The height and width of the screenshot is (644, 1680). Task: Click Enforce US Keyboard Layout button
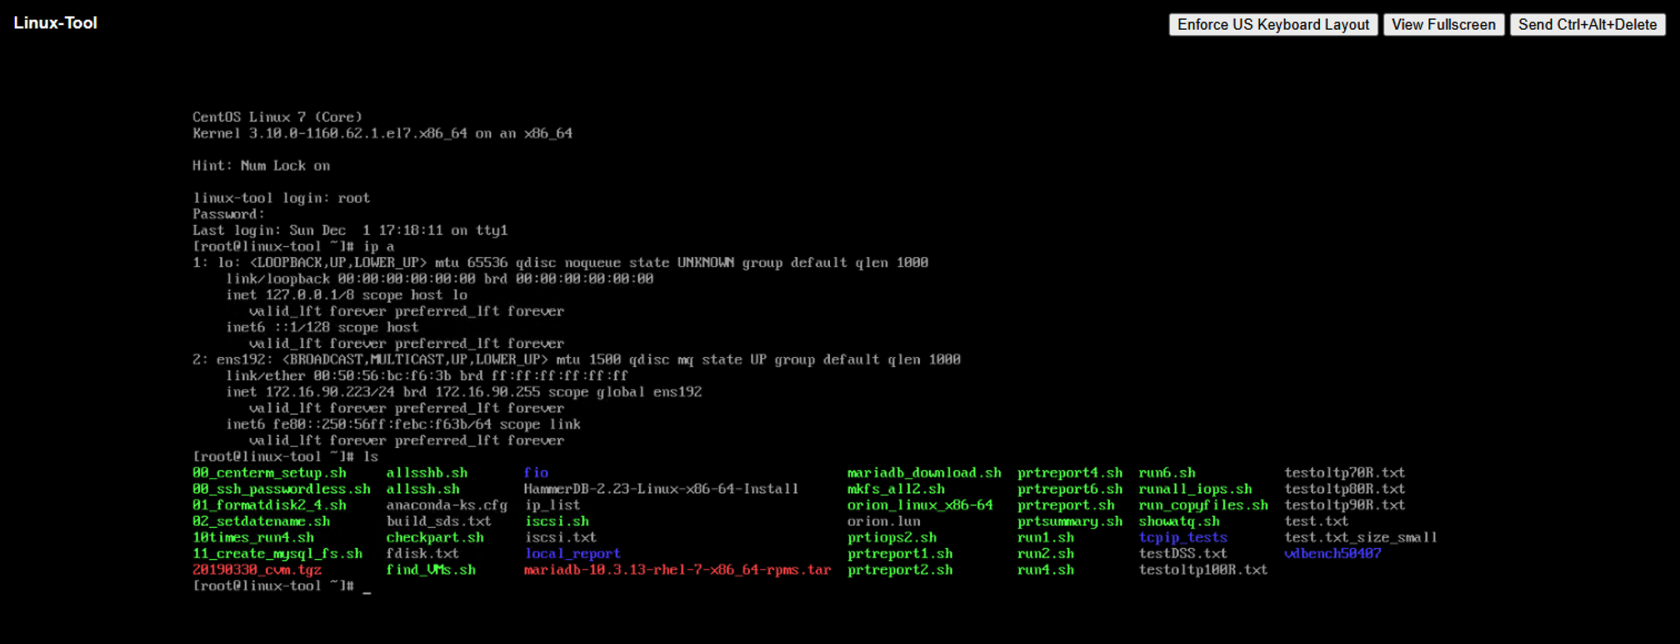(x=1273, y=25)
